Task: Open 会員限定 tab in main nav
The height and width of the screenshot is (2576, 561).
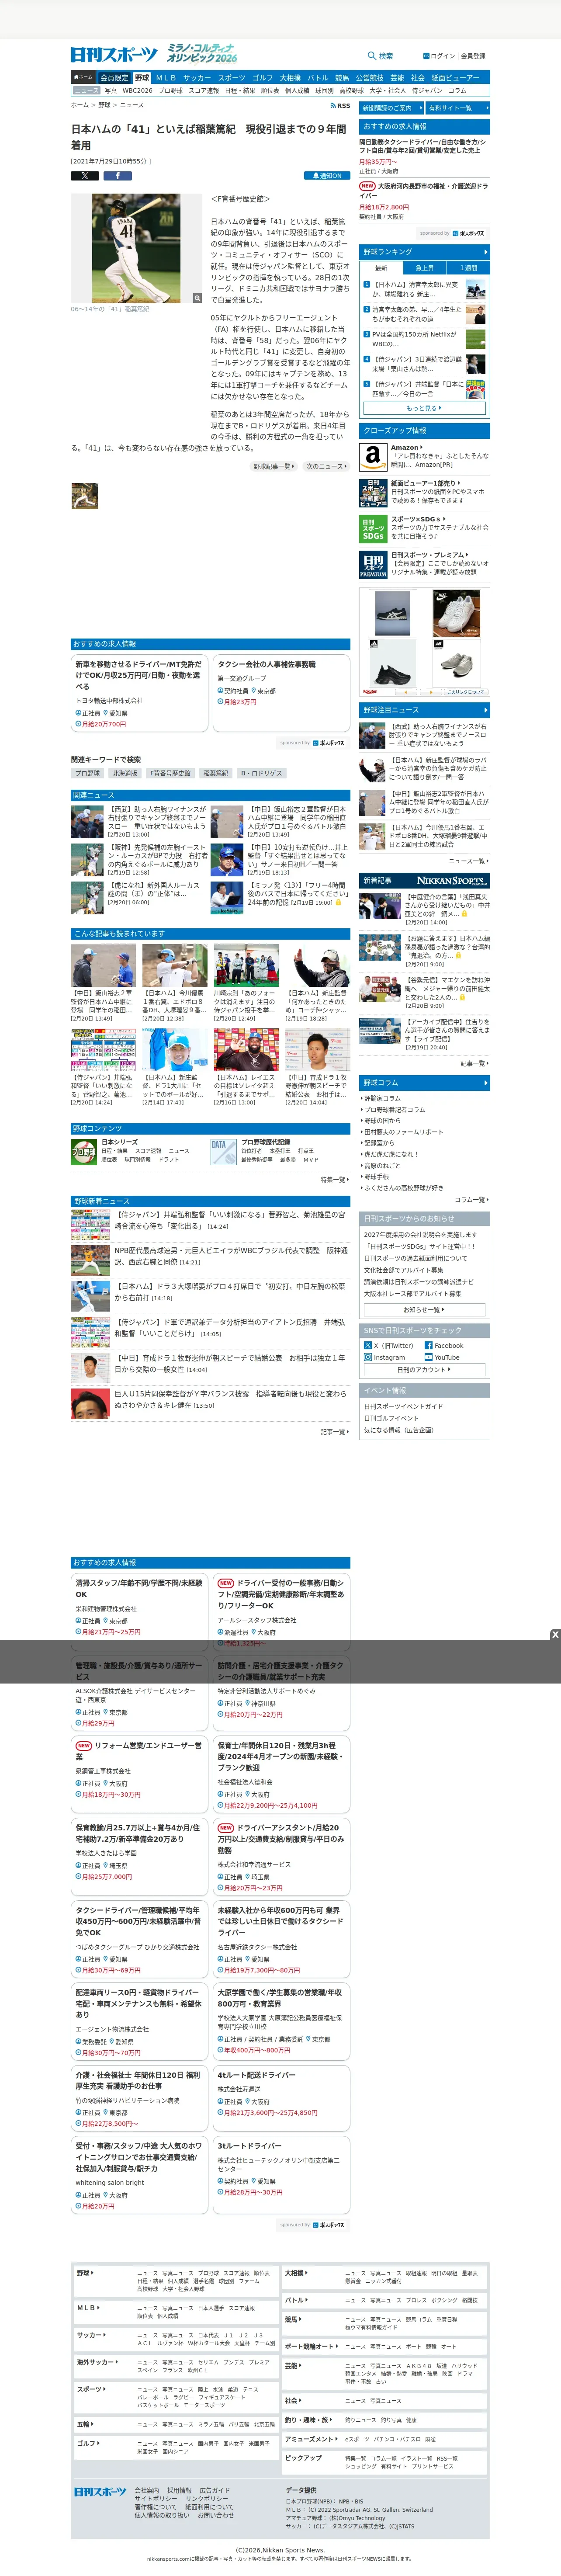Action: click(x=114, y=77)
